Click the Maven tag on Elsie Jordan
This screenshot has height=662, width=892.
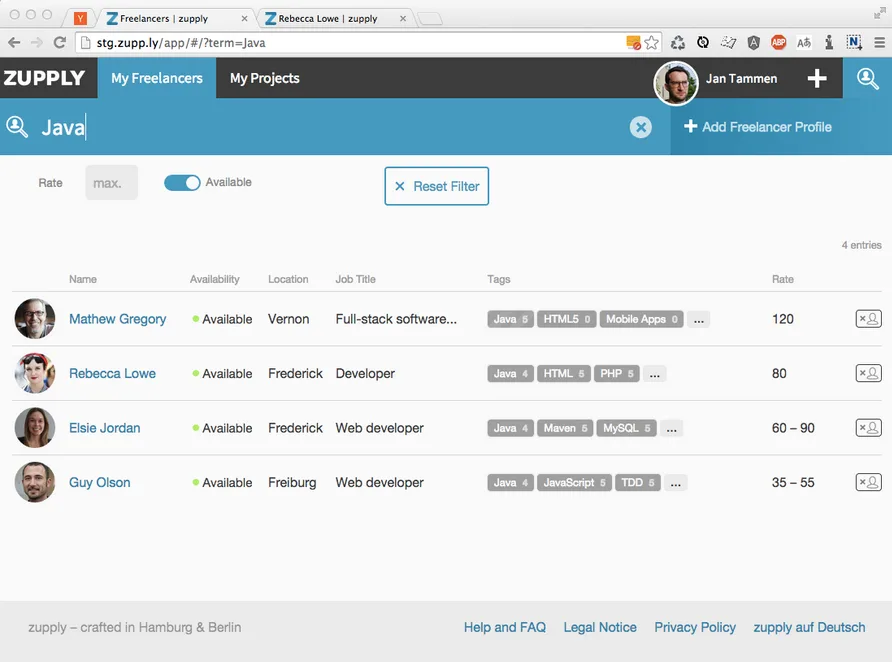[565, 428]
